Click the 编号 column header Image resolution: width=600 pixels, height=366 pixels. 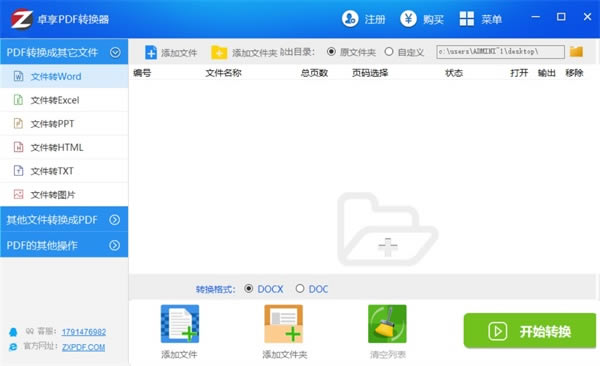(x=142, y=73)
